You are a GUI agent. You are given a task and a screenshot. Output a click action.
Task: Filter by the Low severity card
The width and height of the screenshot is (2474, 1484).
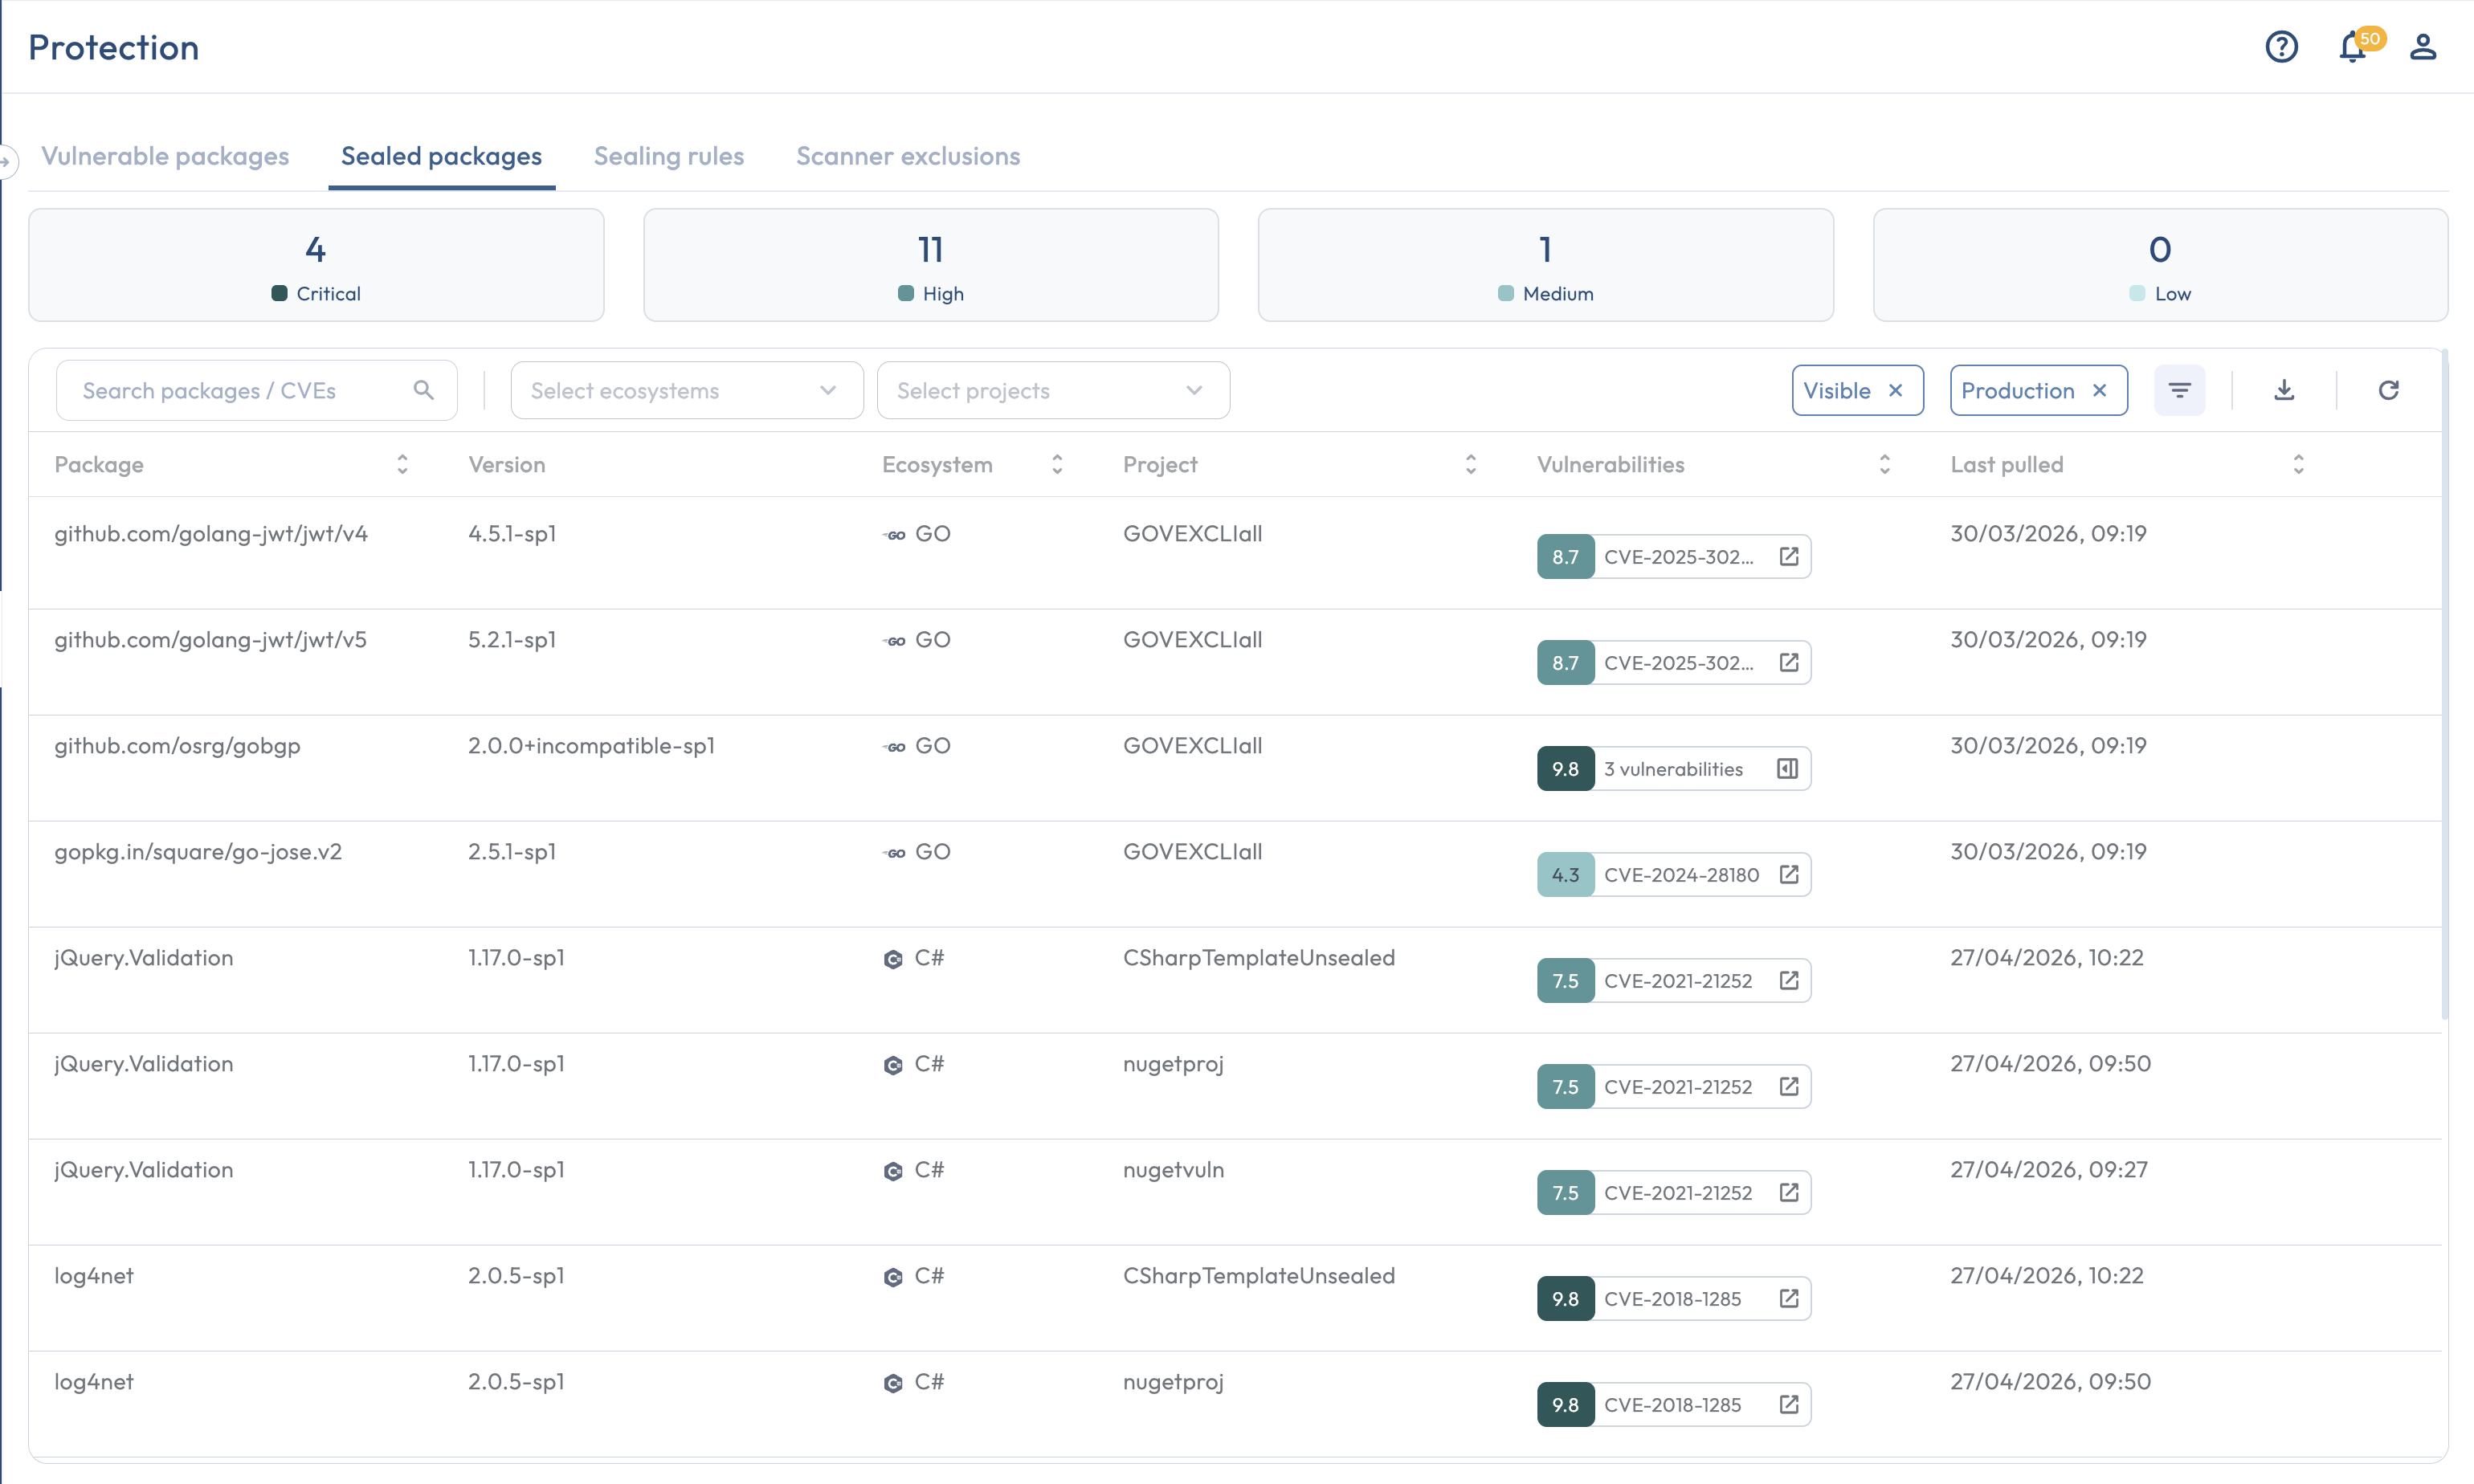pos(2160,265)
